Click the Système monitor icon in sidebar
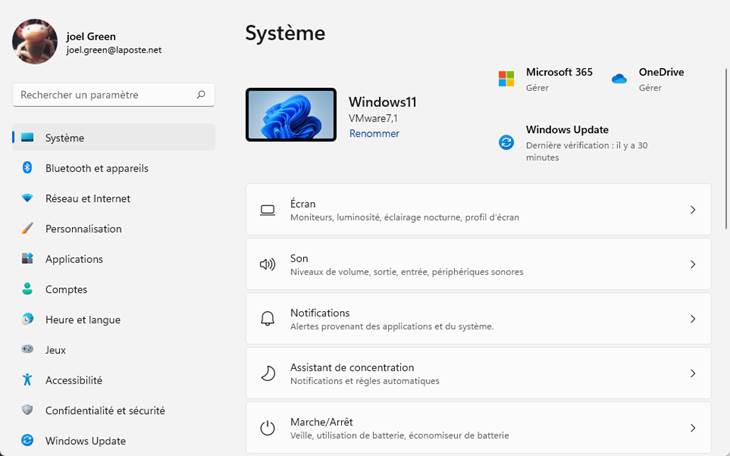 [x=27, y=137]
